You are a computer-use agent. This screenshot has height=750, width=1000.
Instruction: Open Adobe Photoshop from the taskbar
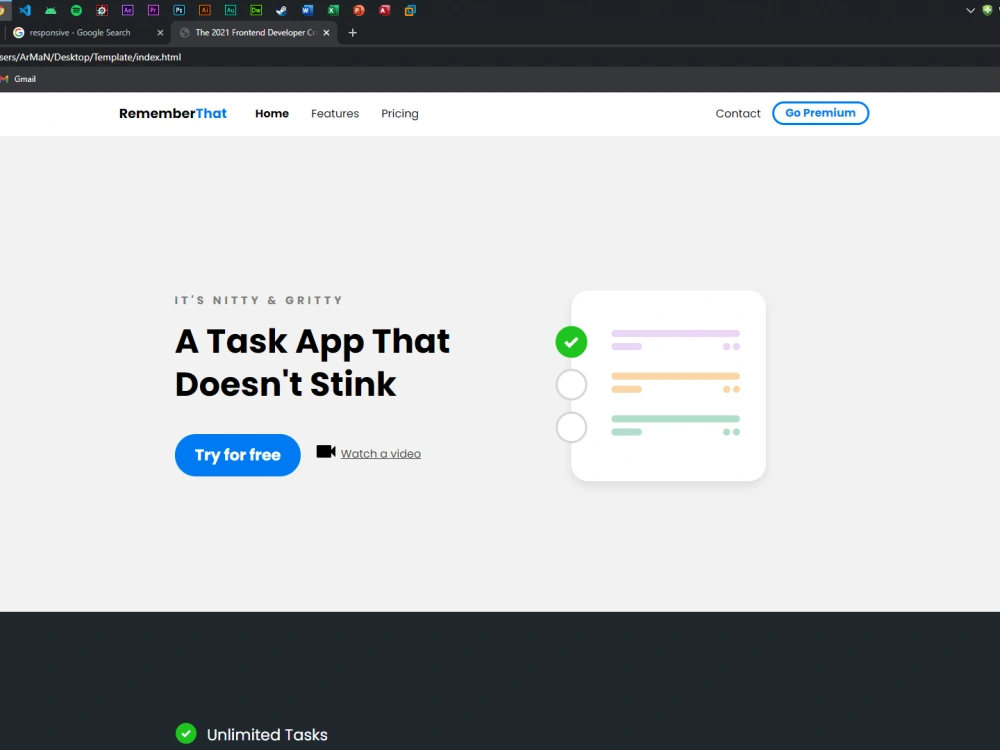[x=179, y=10]
